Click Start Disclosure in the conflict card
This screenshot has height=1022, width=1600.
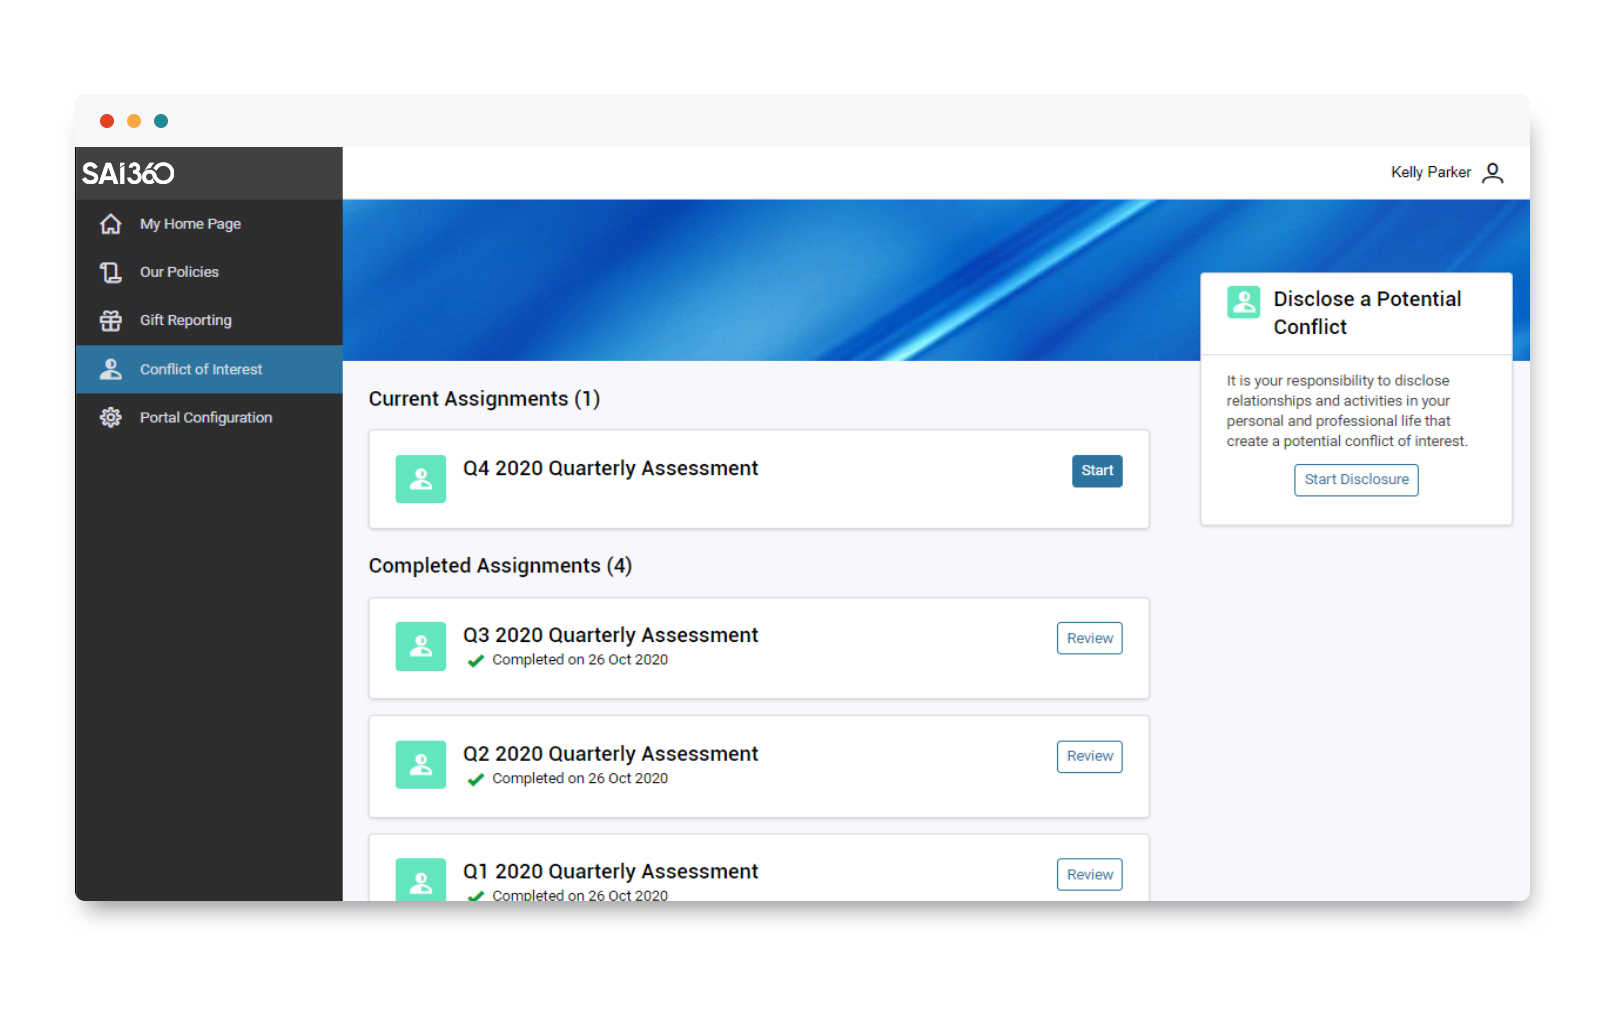(1356, 479)
